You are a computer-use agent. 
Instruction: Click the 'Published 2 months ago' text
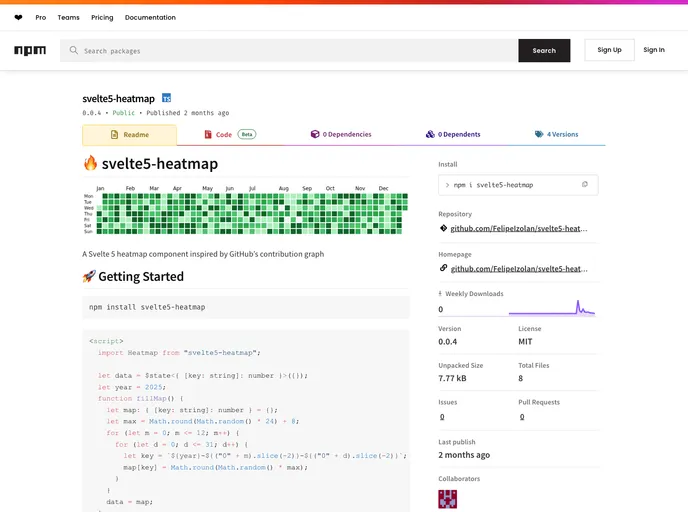point(188,113)
